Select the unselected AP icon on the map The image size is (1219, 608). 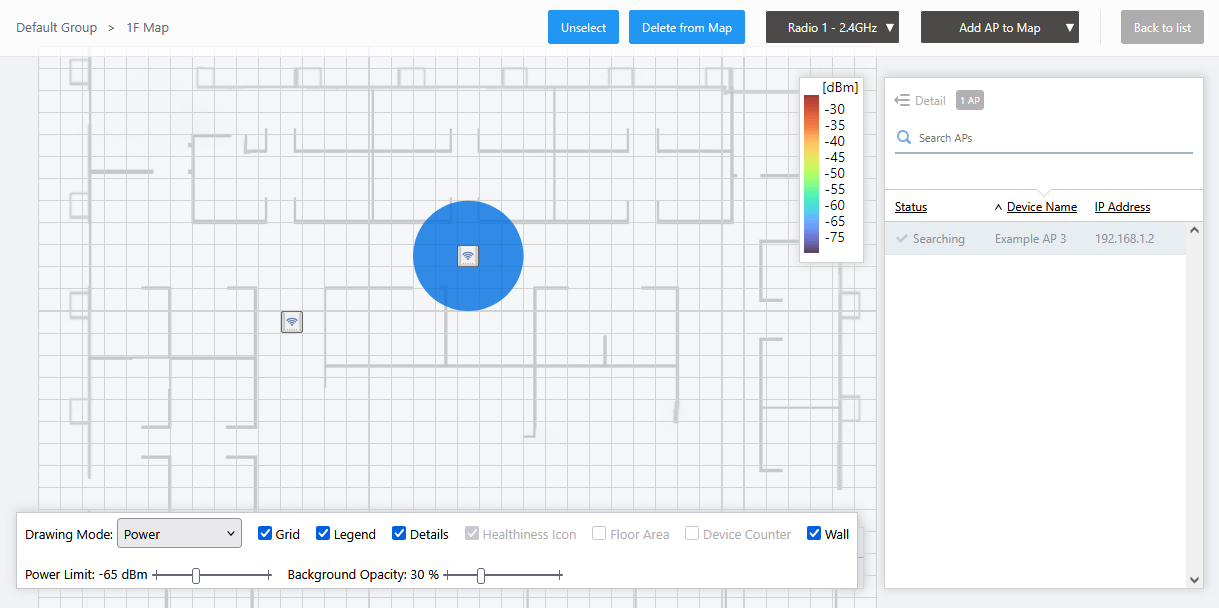(292, 322)
